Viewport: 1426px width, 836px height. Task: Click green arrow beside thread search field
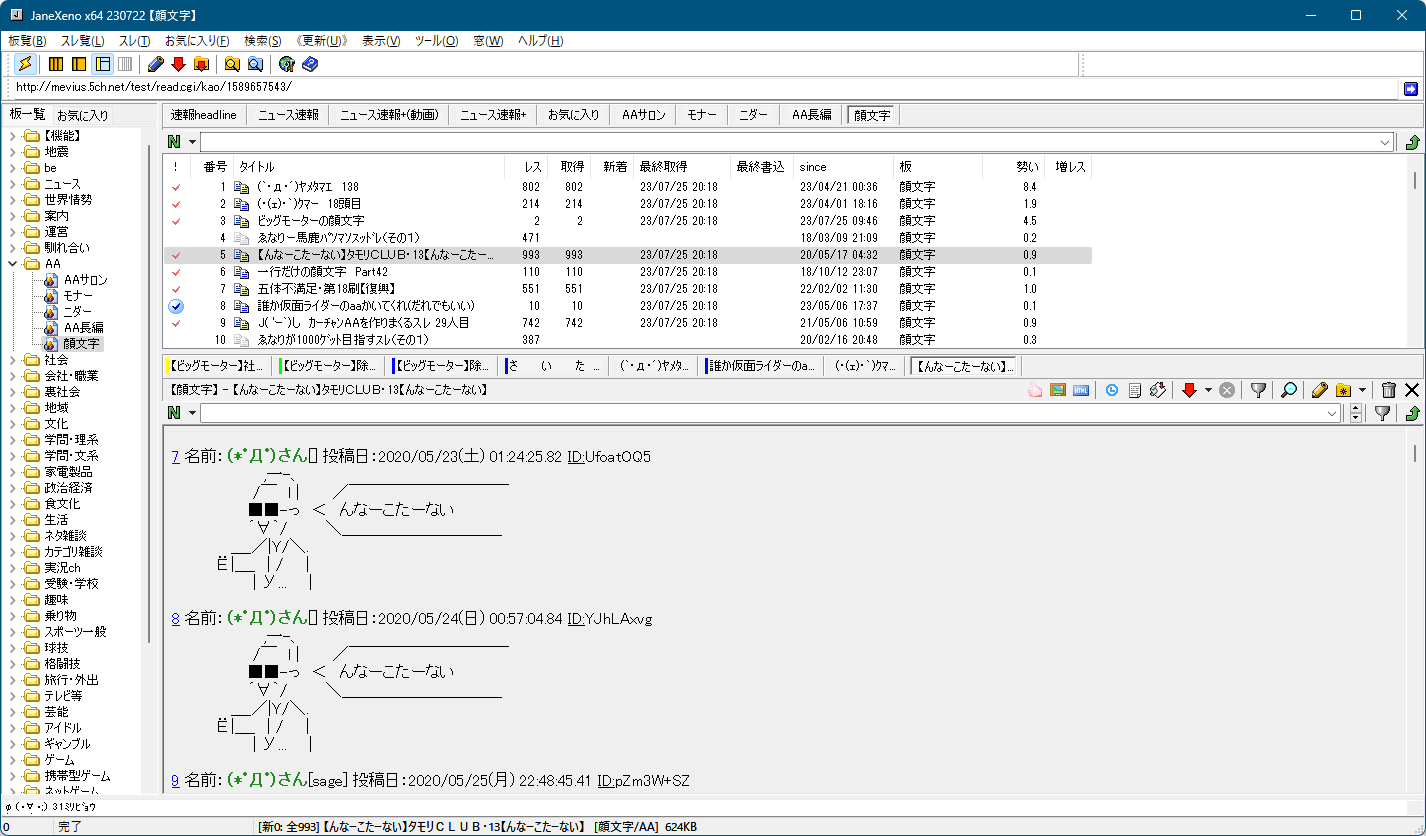pyautogui.click(x=1412, y=413)
